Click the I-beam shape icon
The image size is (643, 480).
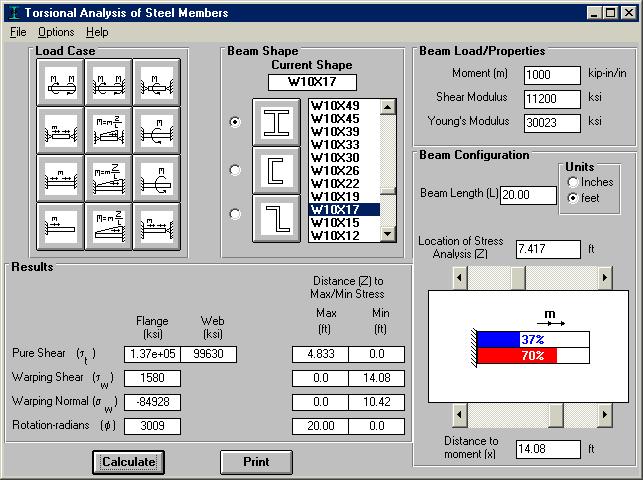click(275, 122)
